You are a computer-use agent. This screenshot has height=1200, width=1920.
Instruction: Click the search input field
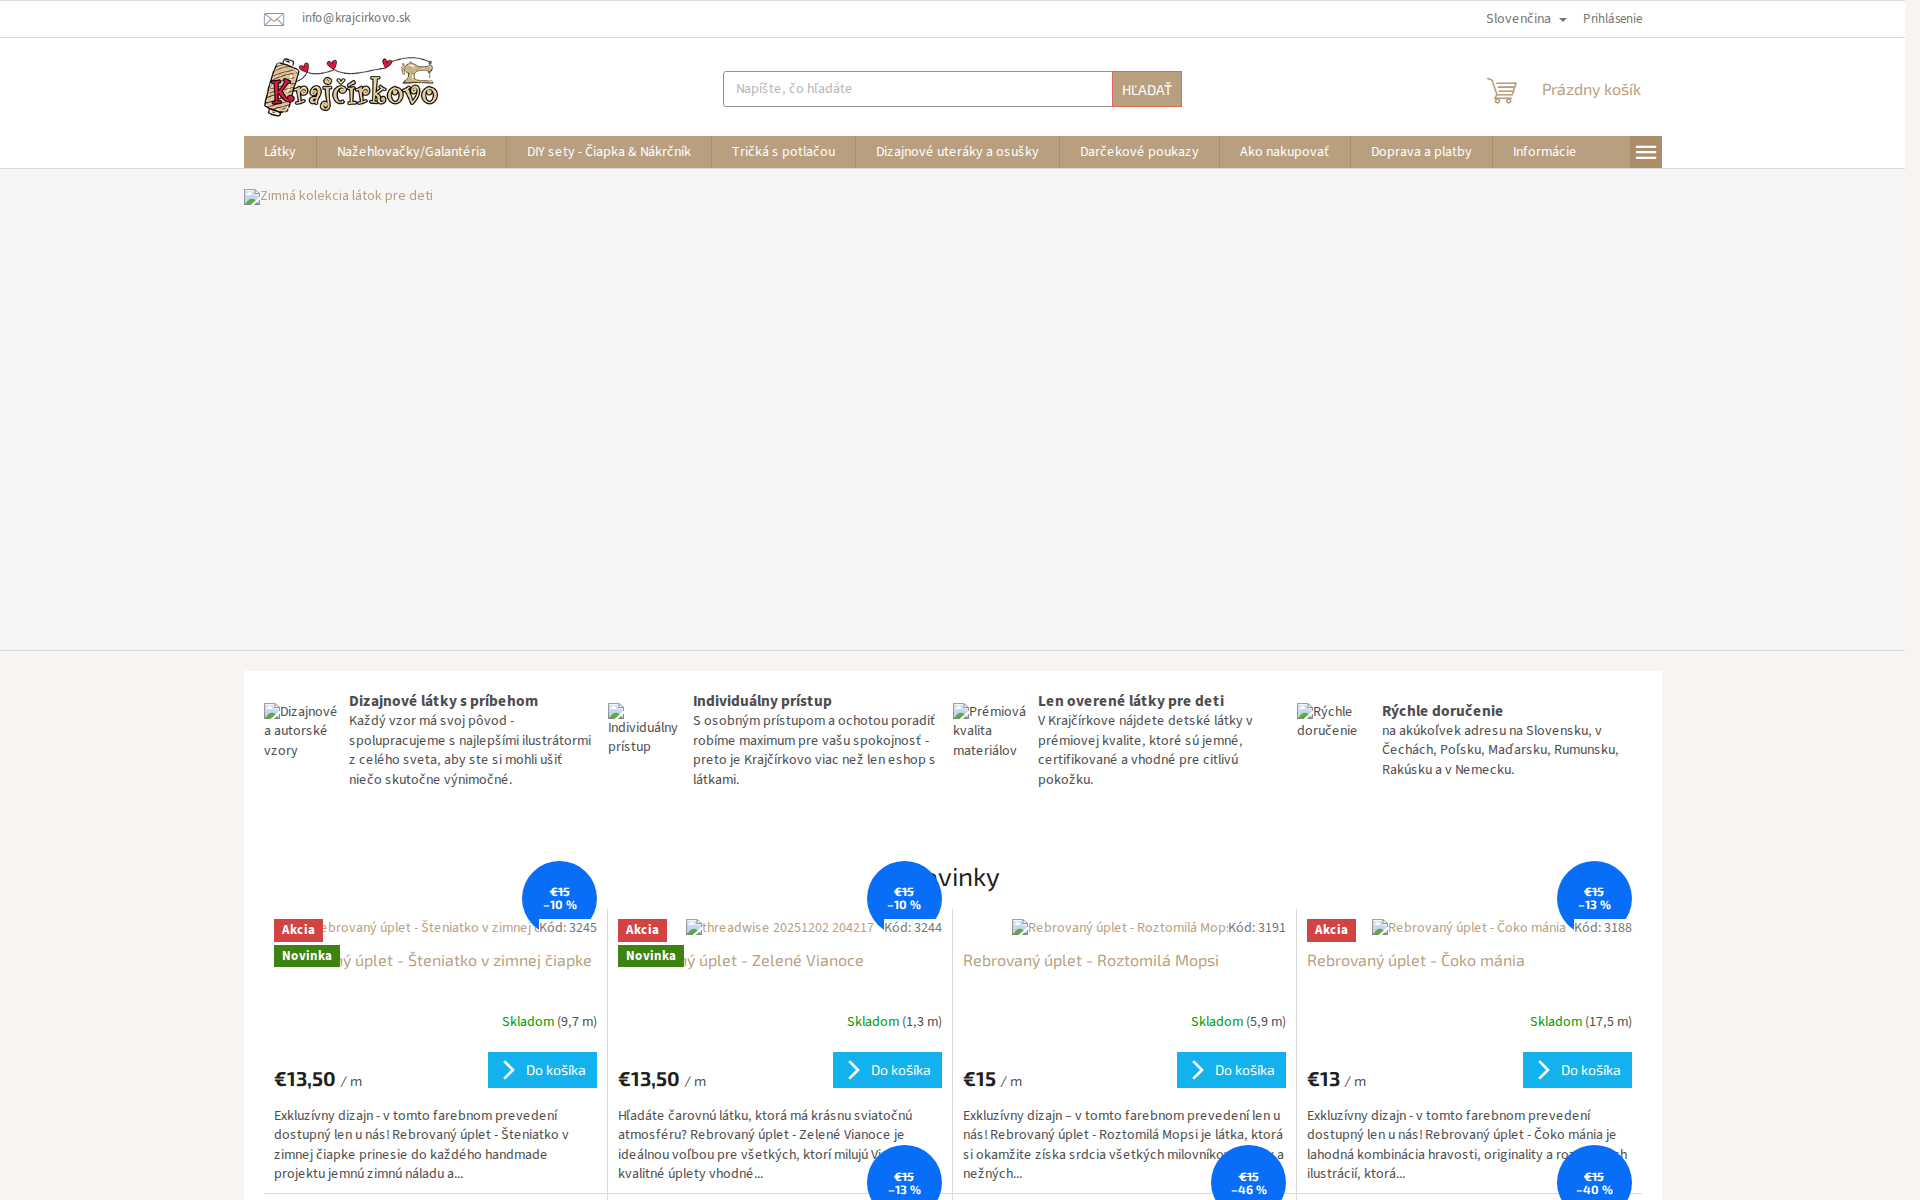pyautogui.click(x=917, y=89)
